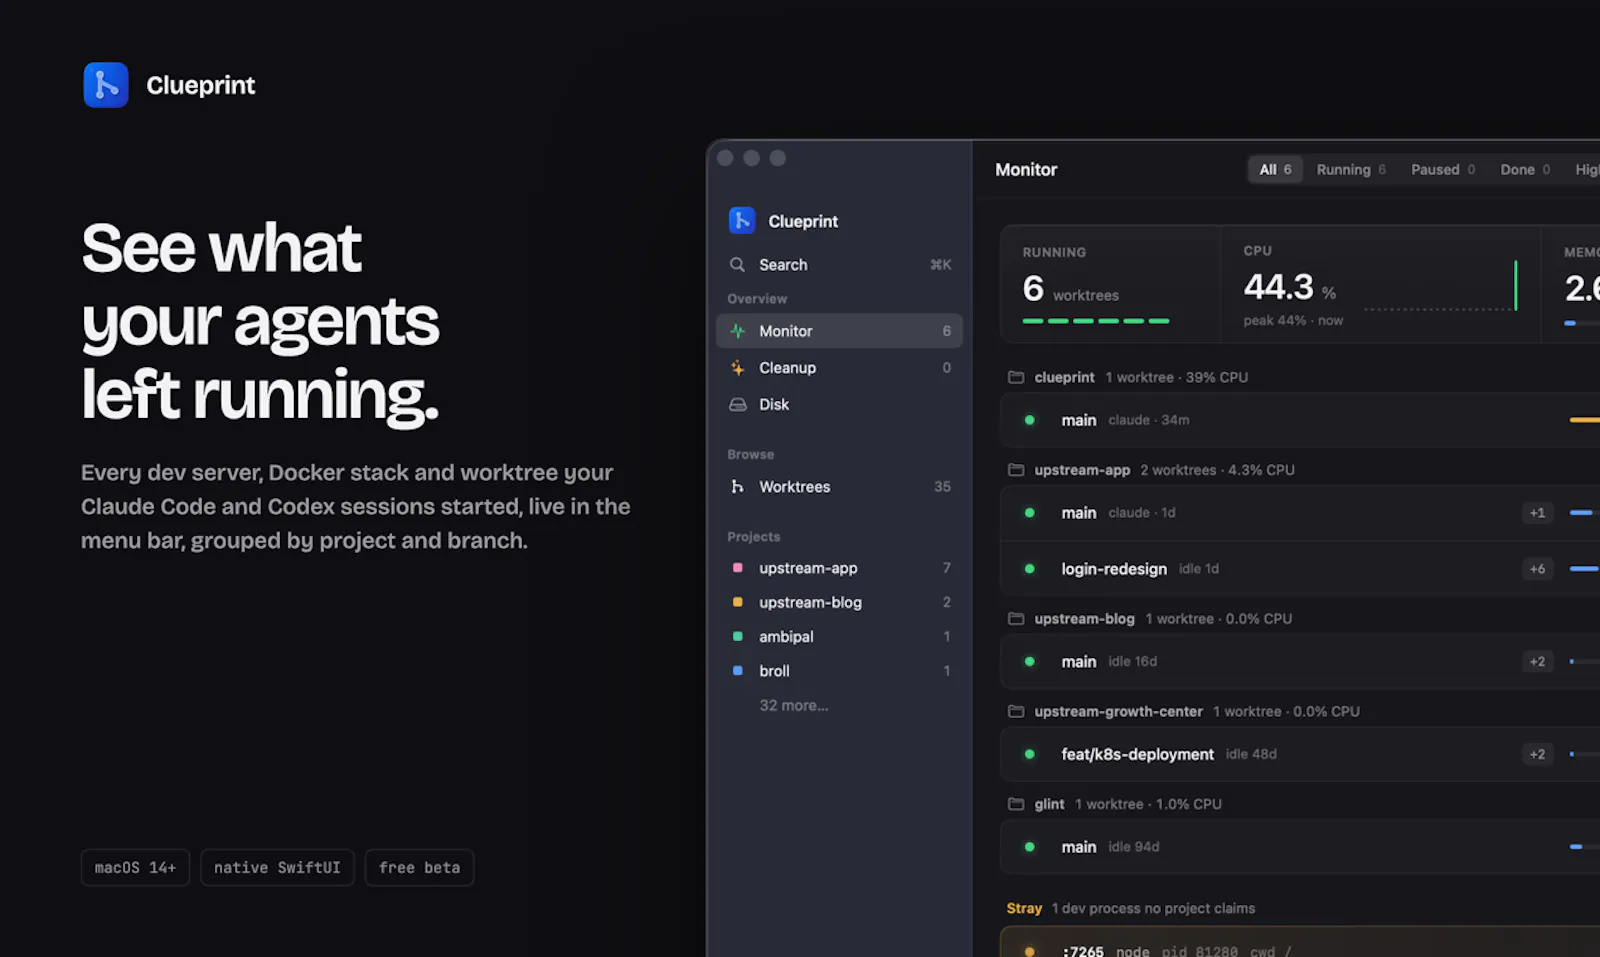Screen dimensions: 1600x957
Task: Click the Clueprint app icon in sidebar
Action: 742,220
